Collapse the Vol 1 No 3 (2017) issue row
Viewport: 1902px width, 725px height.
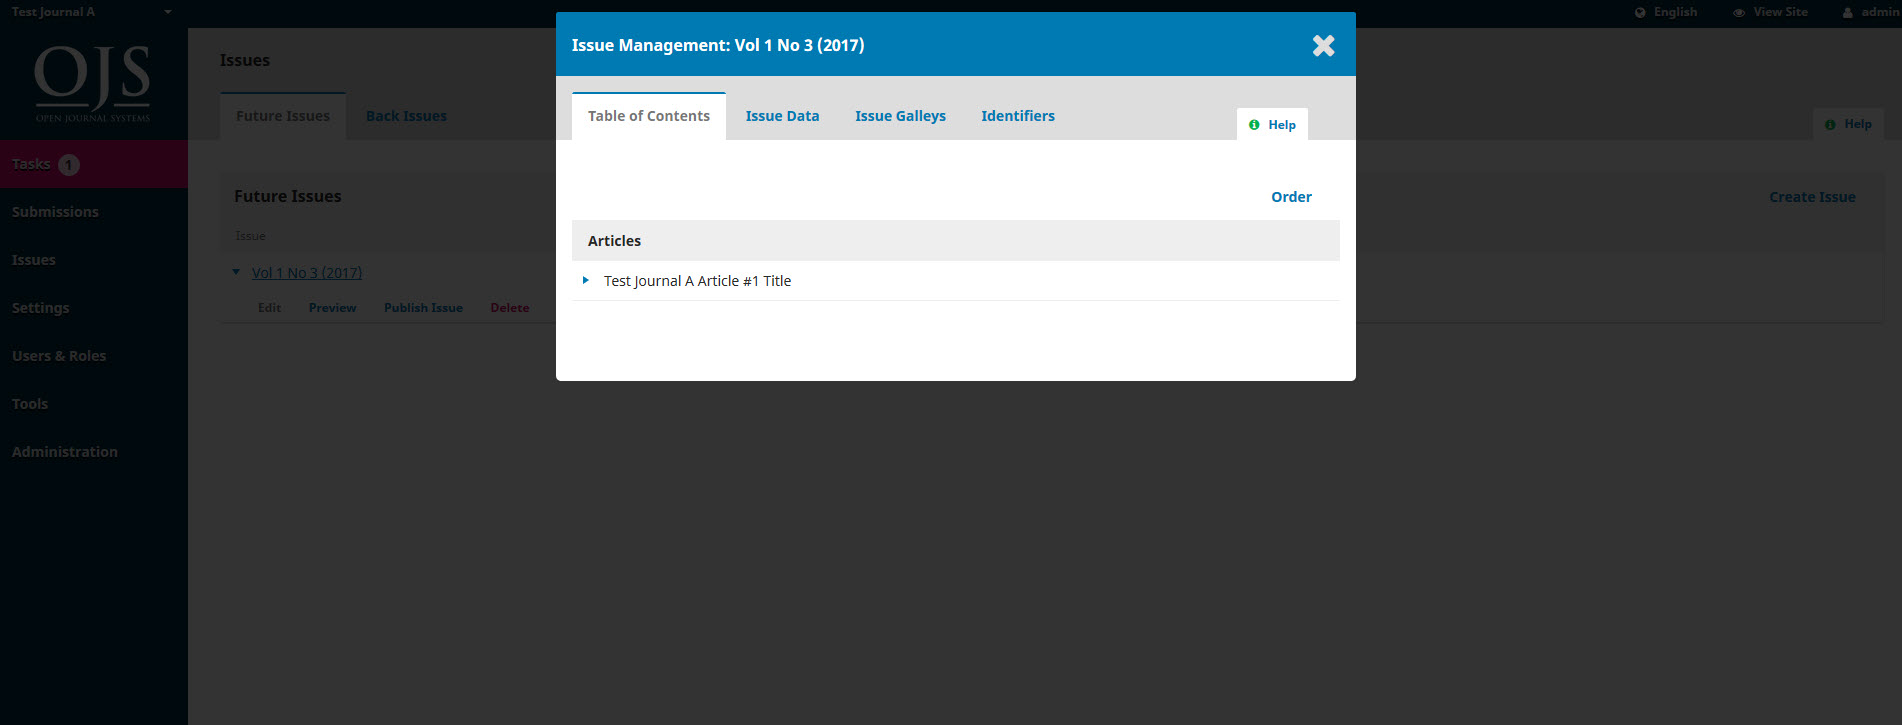coord(236,272)
